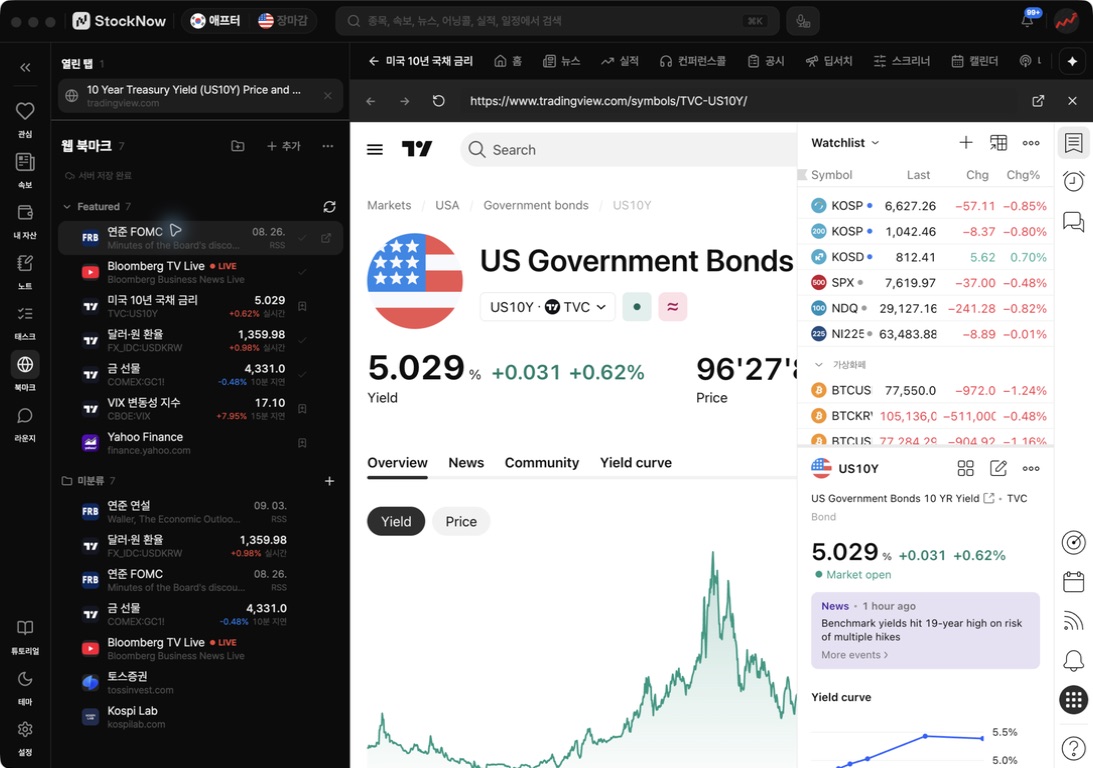Viewport: 1093px width, 768px height.
Task: Reload the TradingView web page
Action: pos(438,101)
